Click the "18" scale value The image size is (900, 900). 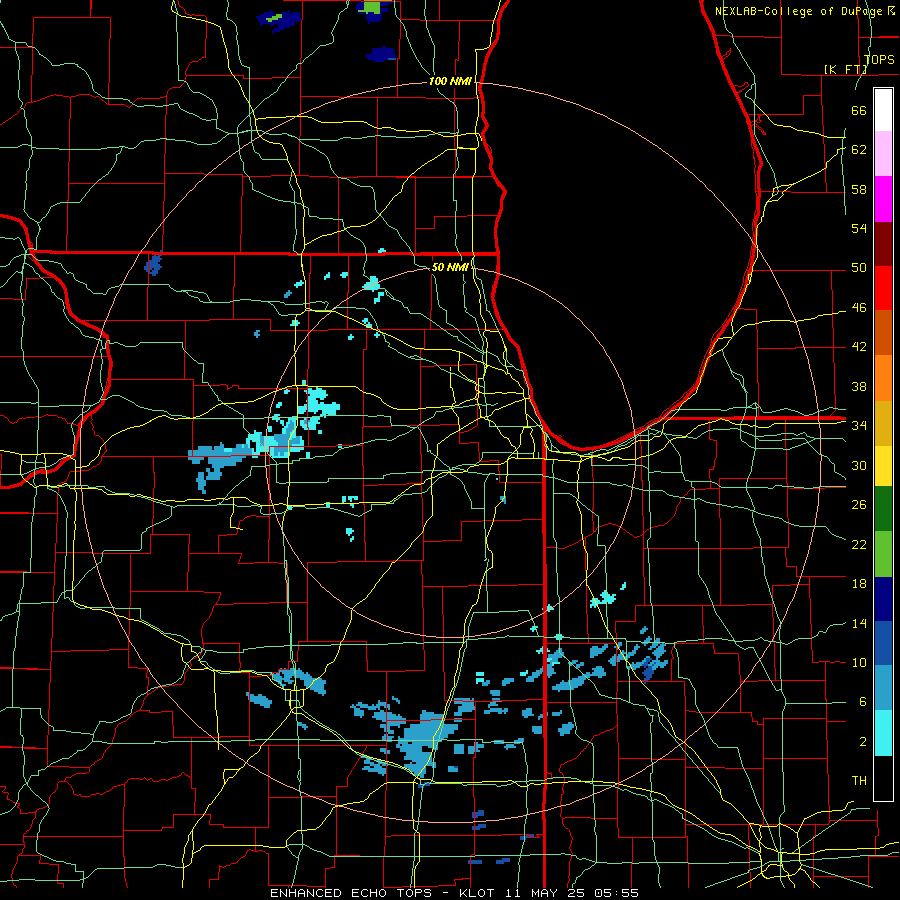859,584
